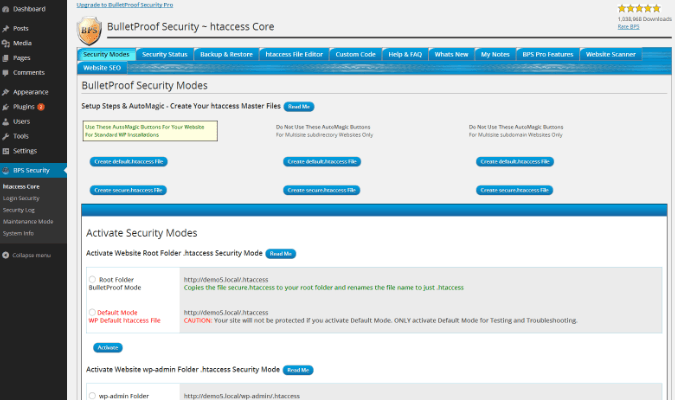Click the Dashboard icon in sidebar
This screenshot has width=675, height=400.
[x=6, y=9]
